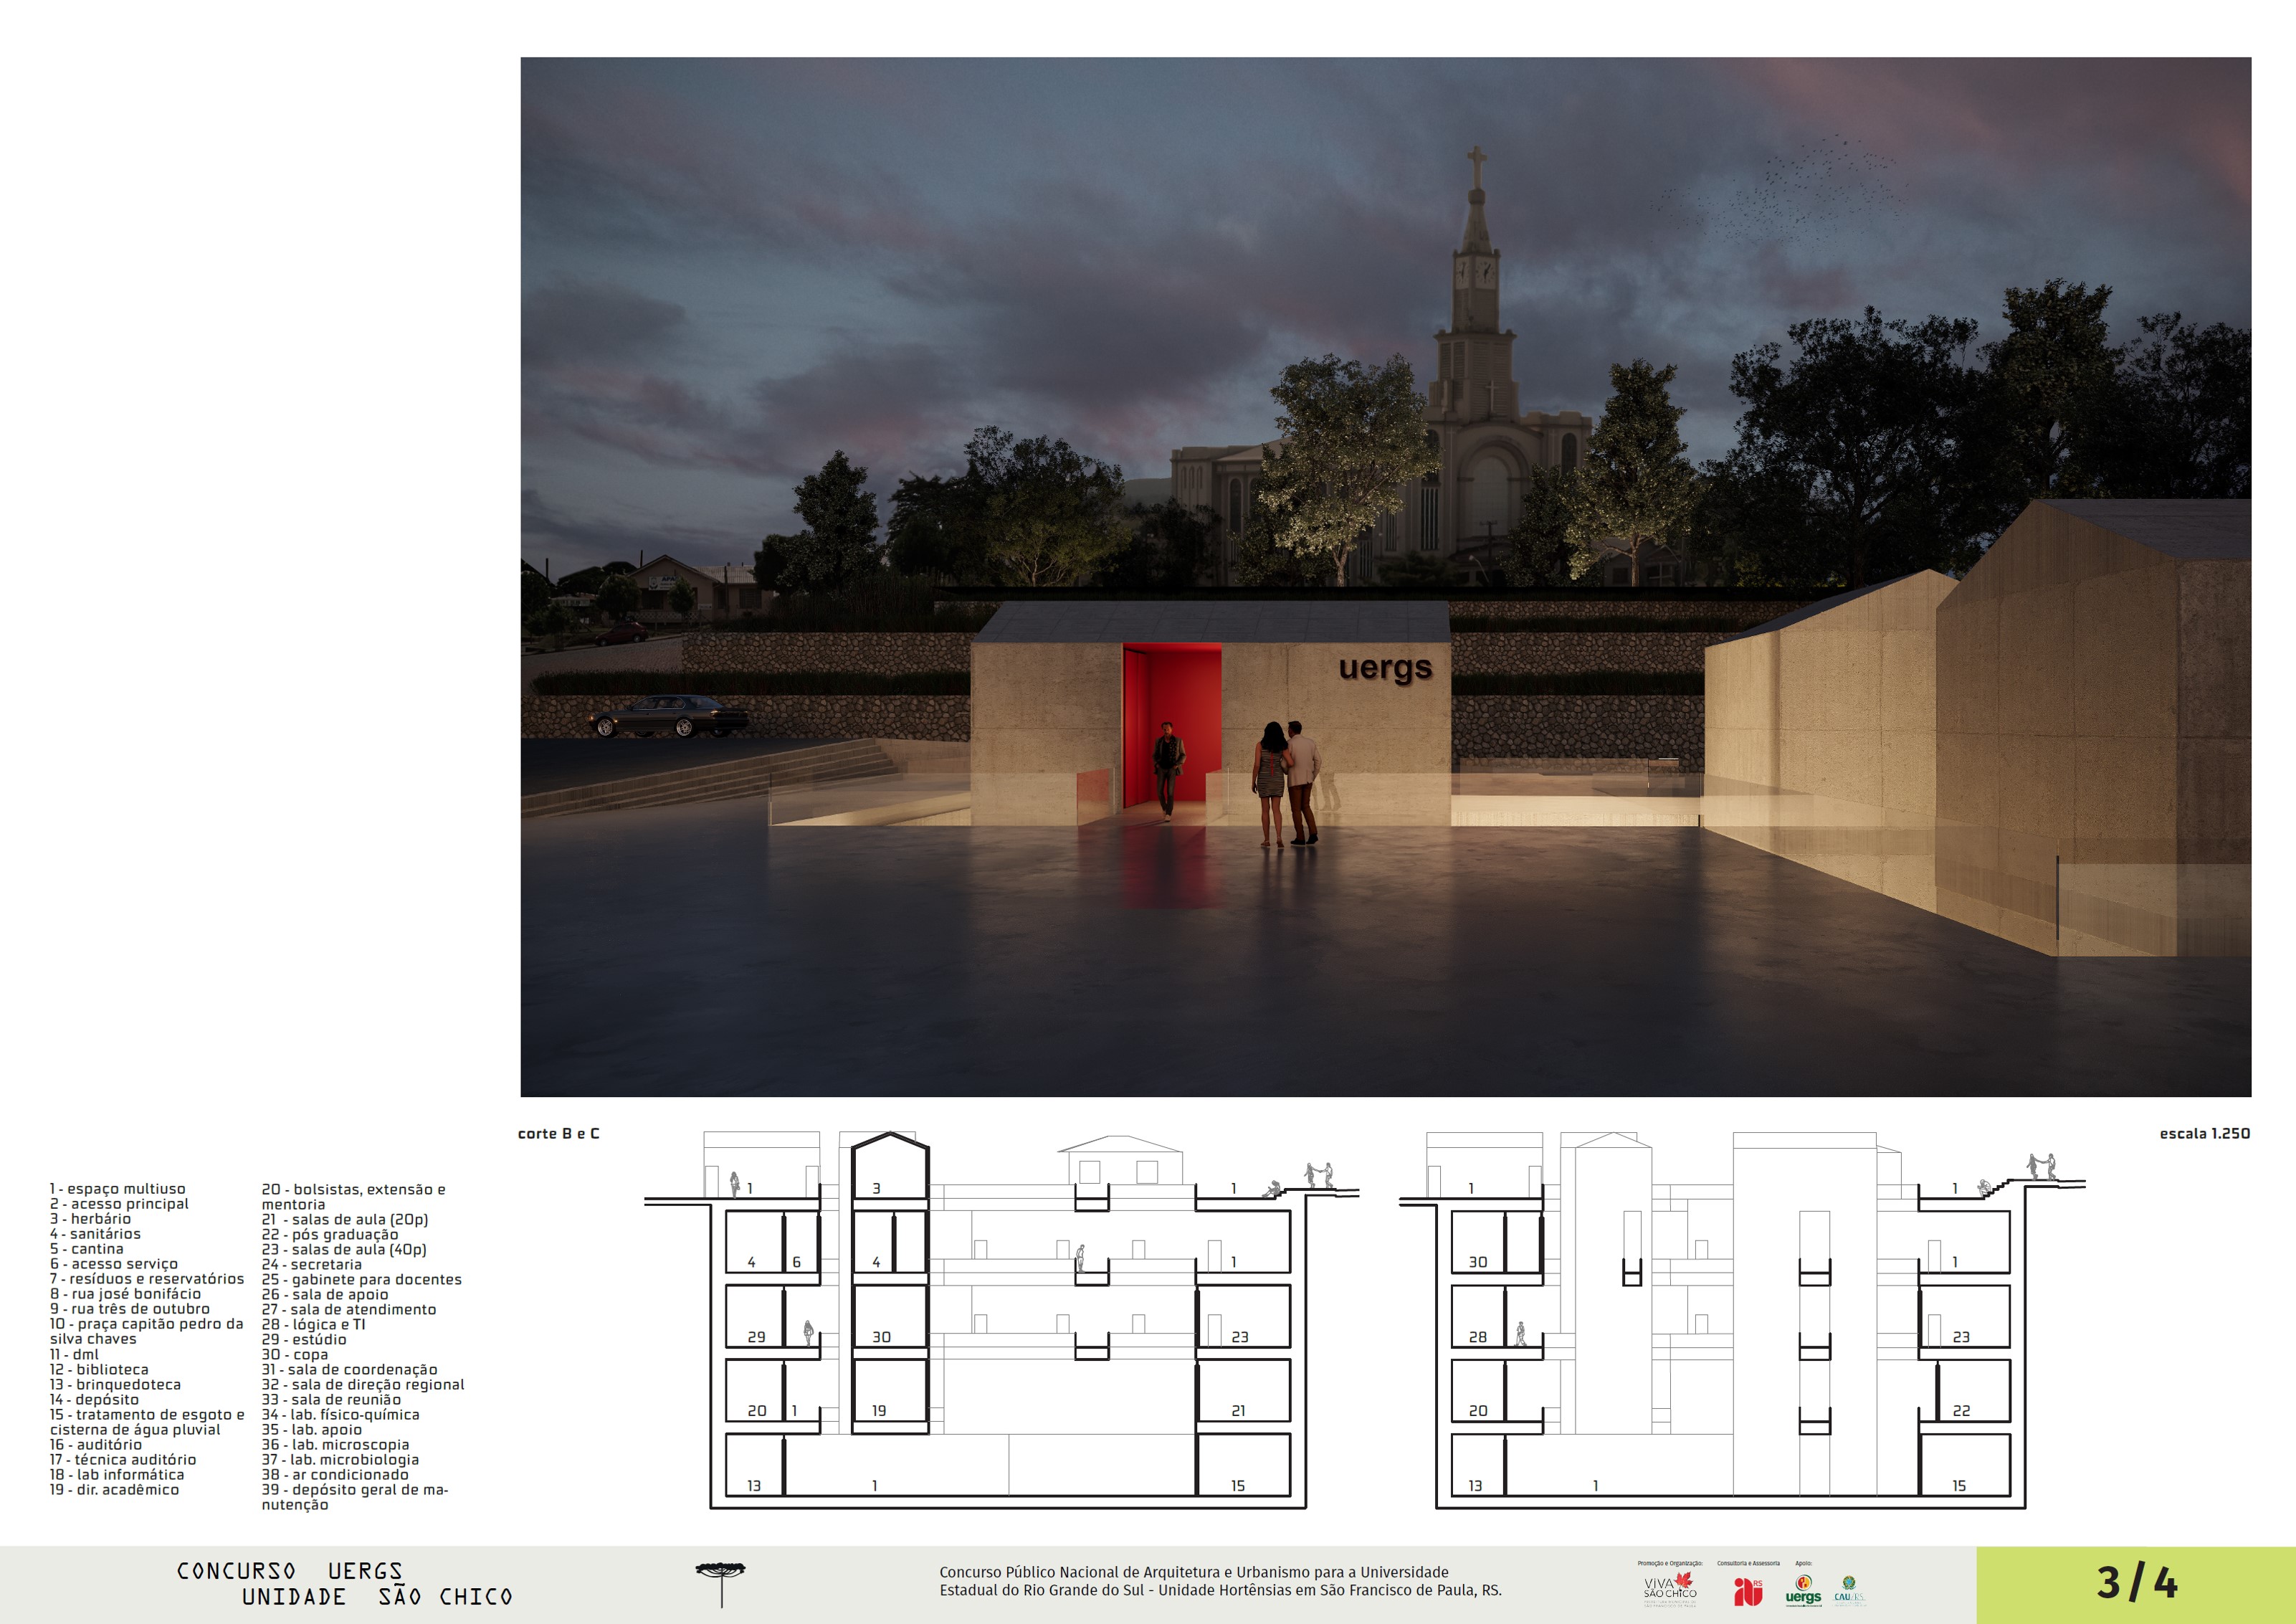Click legend item '24 - secretaria'
Viewport: 2296px width, 1624px height.
pos(312,1264)
